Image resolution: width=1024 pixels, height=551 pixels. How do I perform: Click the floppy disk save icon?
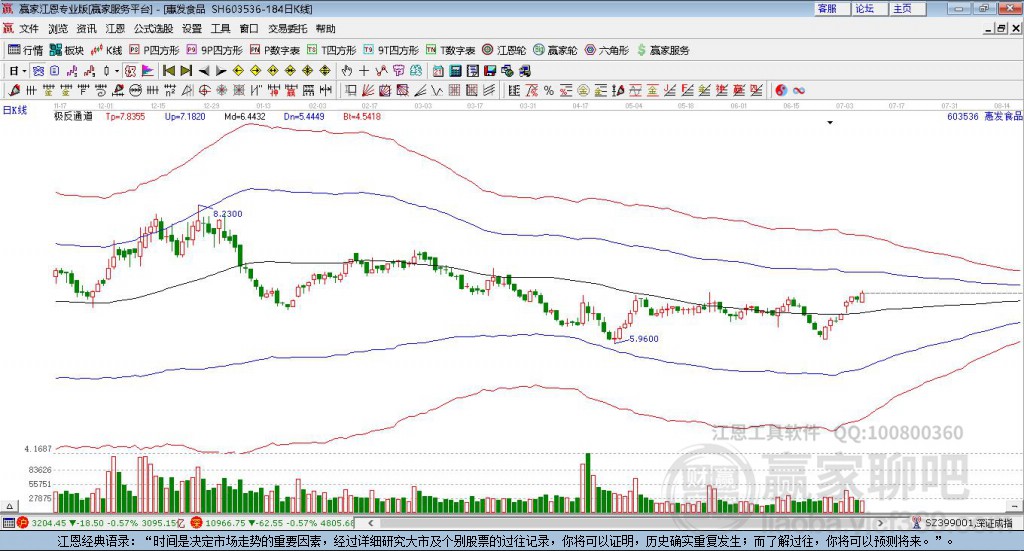coord(490,71)
